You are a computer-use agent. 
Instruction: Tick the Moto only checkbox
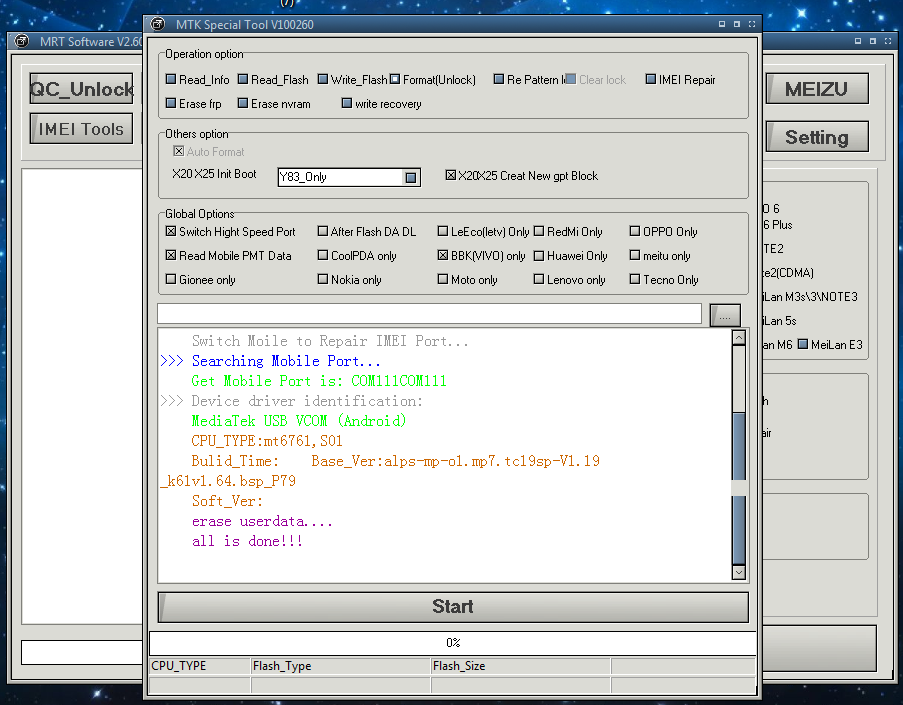click(443, 279)
